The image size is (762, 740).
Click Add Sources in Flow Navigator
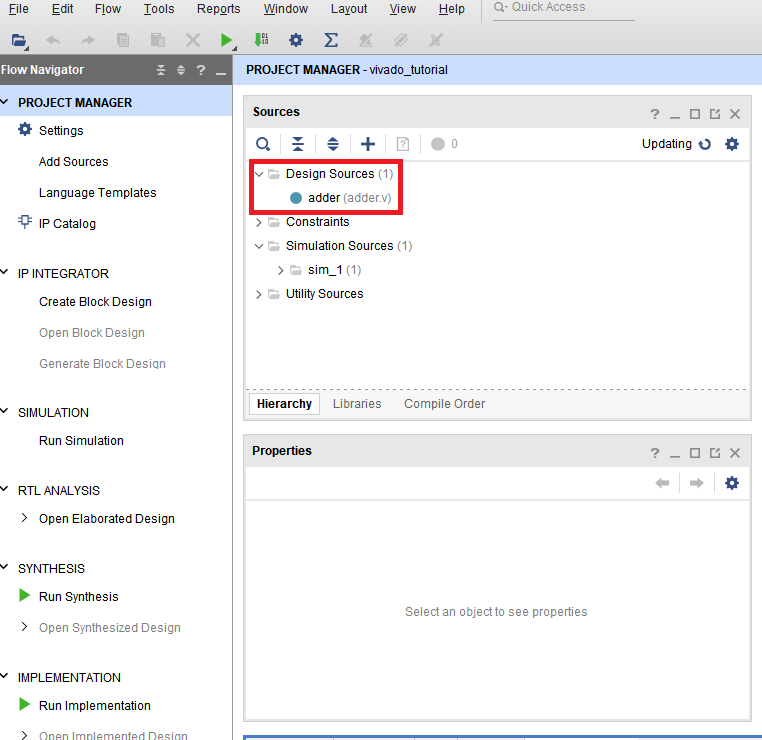73,162
